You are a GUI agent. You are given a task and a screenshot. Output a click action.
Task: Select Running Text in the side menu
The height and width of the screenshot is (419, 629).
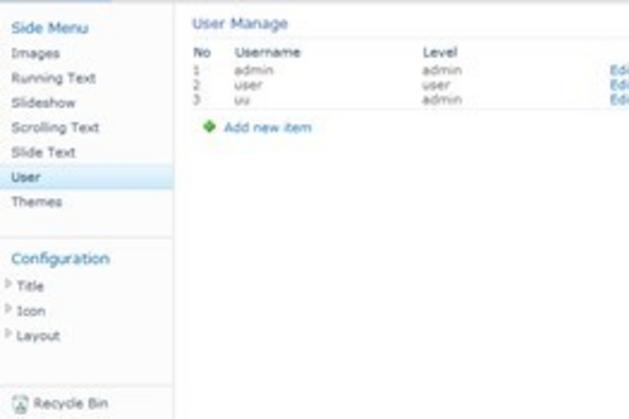[x=53, y=78]
